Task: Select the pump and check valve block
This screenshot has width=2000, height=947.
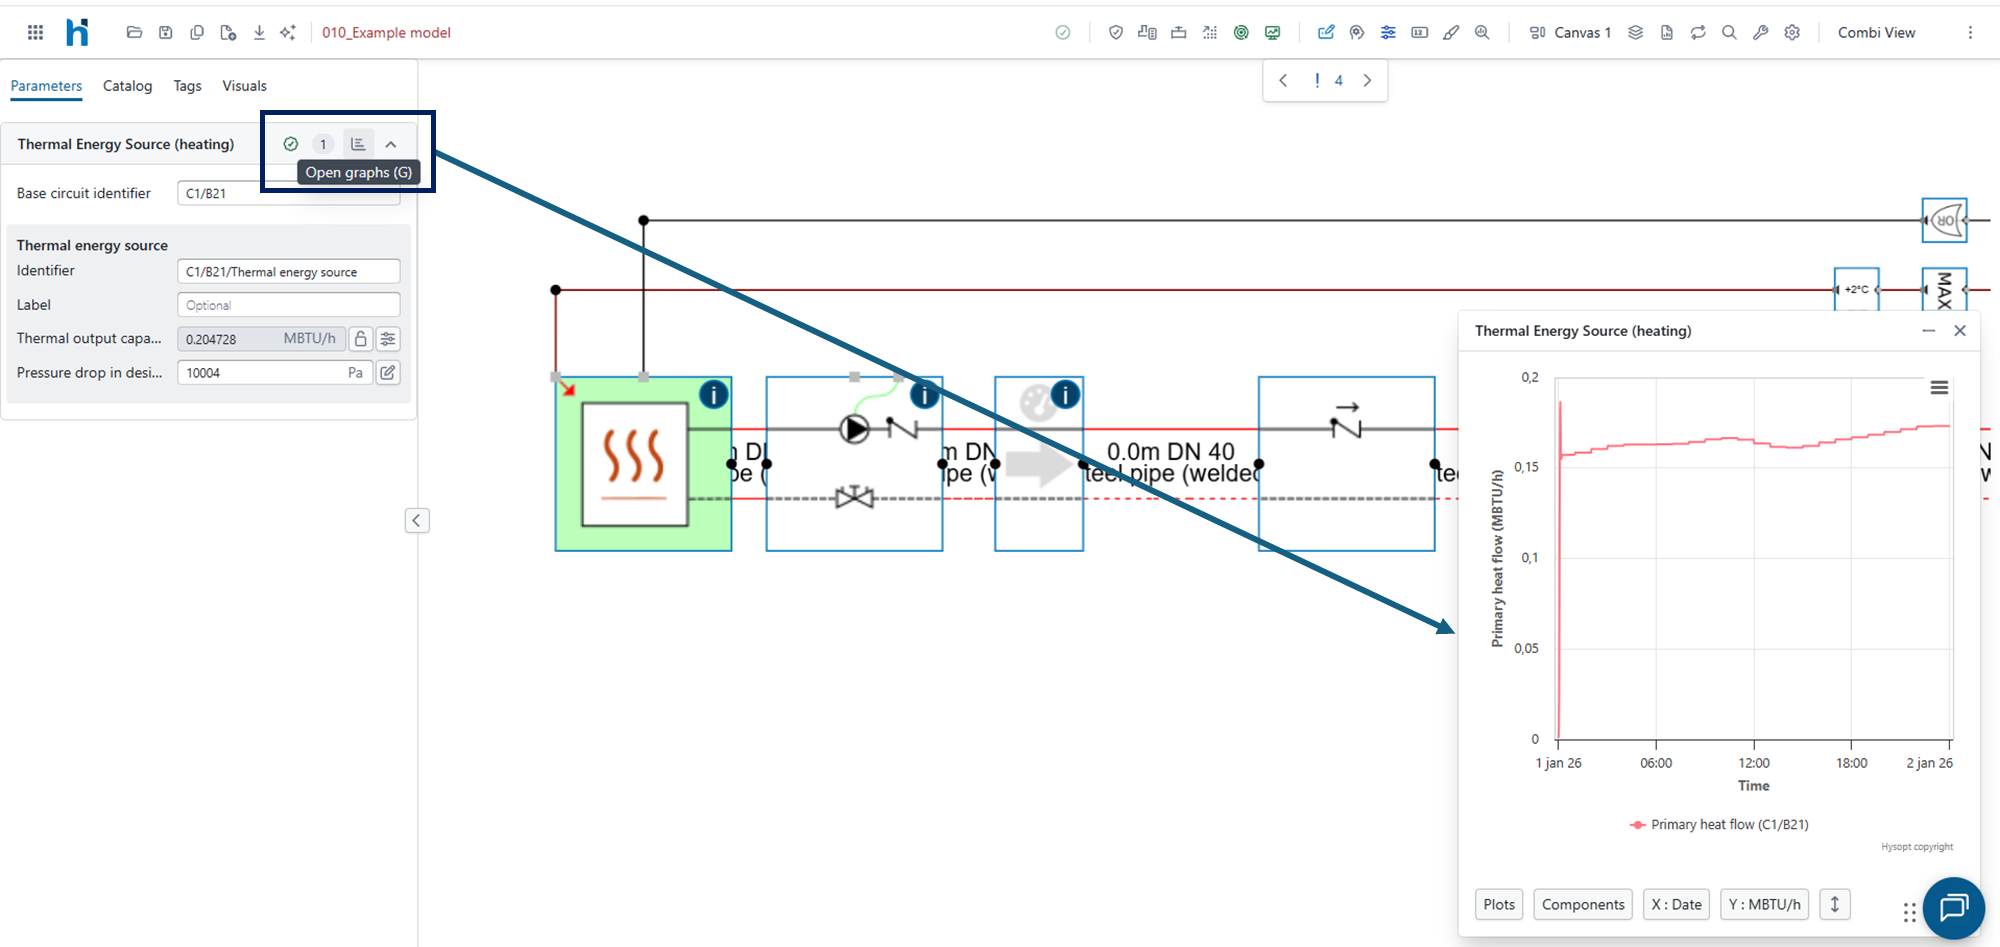Action: point(854,464)
